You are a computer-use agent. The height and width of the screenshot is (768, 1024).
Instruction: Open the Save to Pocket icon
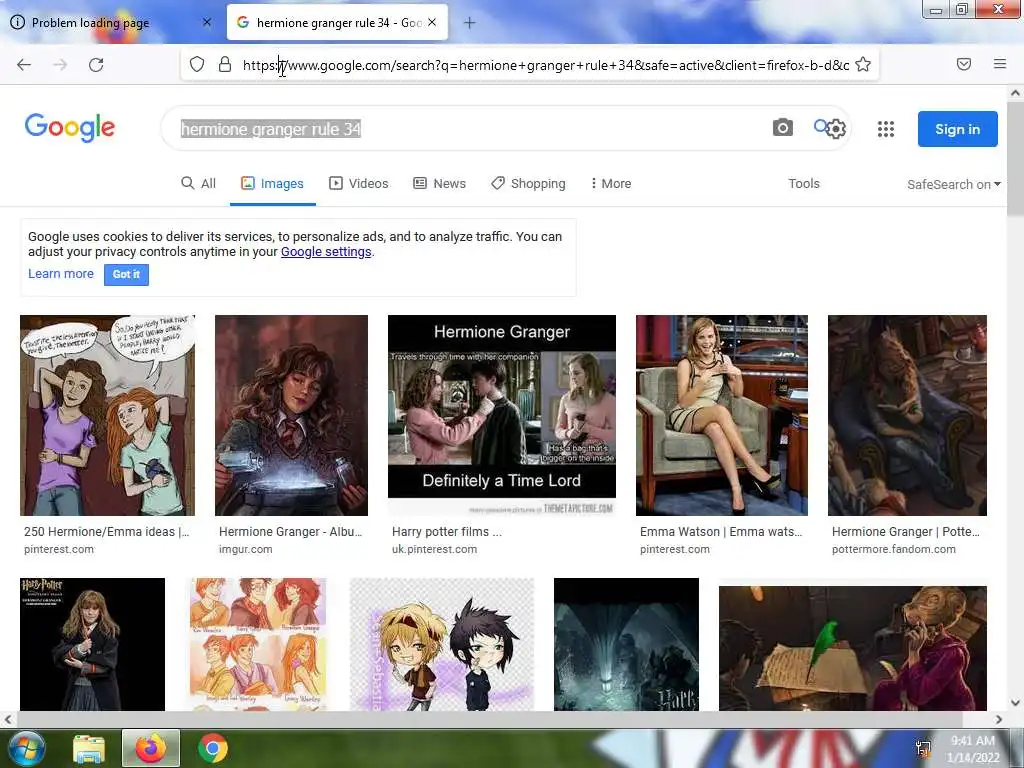click(x=963, y=64)
